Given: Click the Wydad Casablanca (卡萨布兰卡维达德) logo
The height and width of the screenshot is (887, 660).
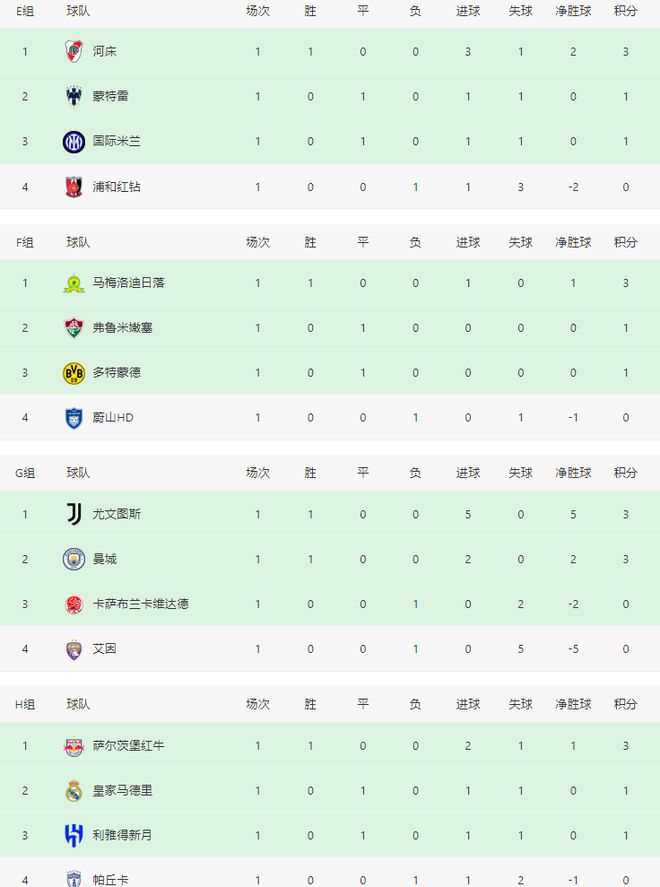Looking at the screenshot, I should coord(74,604).
